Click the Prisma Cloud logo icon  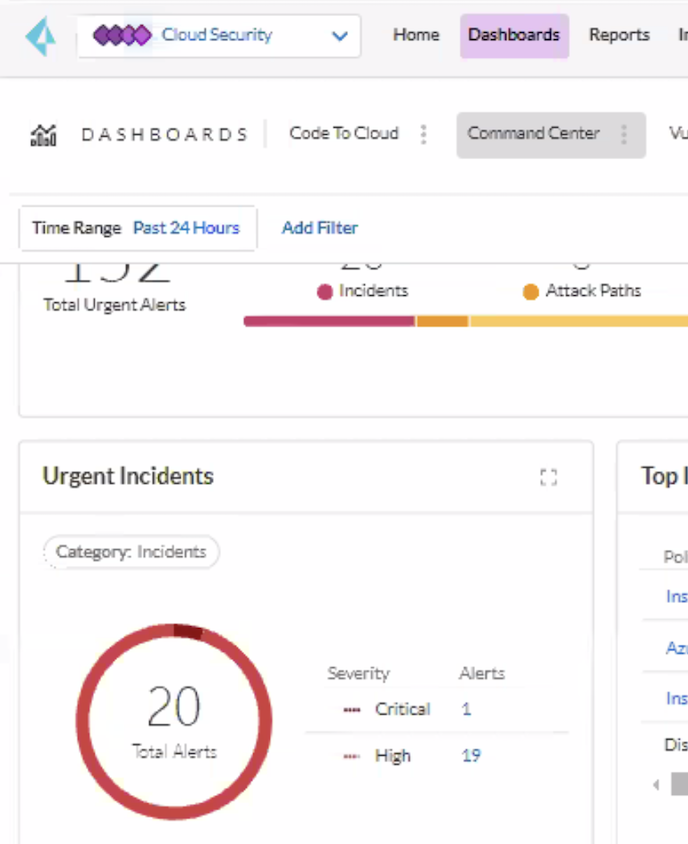pyautogui.click(x=40, y=34)
